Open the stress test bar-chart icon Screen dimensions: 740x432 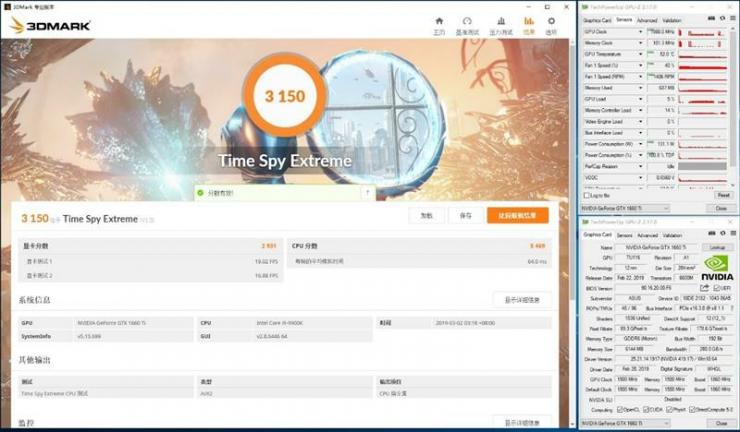tap(501, 25)
